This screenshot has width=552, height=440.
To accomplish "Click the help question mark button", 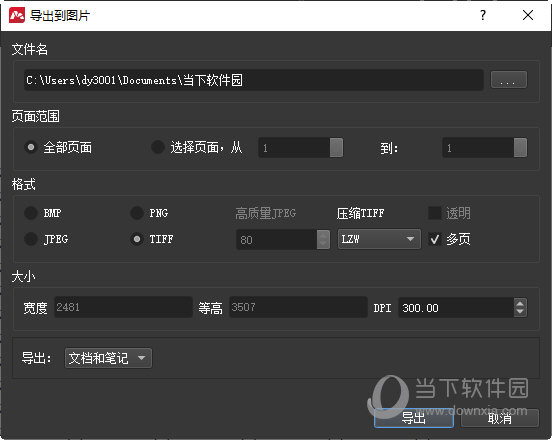I will point(483,15).
